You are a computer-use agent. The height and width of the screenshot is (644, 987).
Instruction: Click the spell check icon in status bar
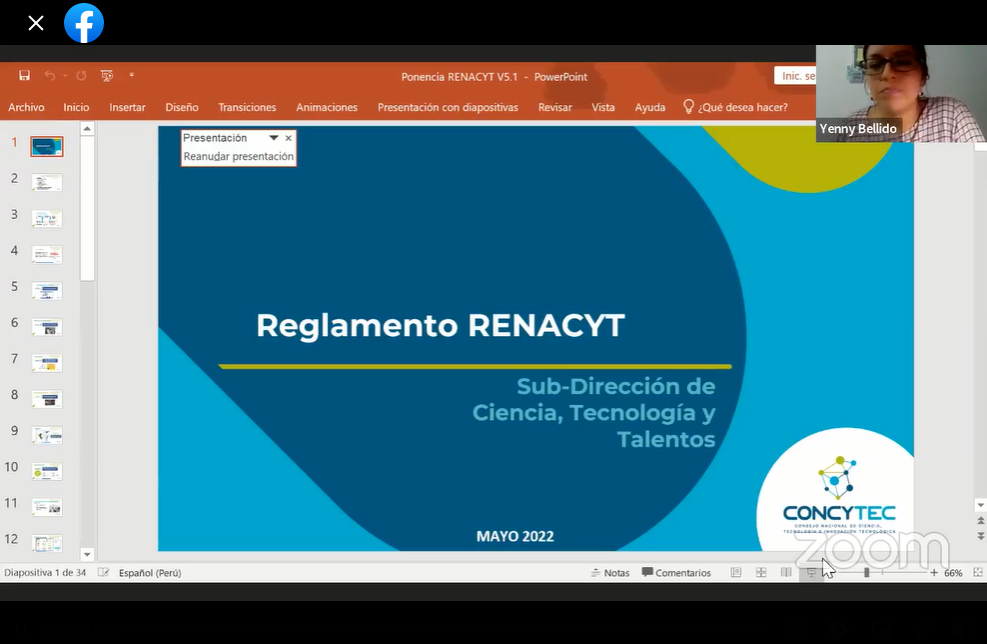pyautogui.click(x=103, y=573)
